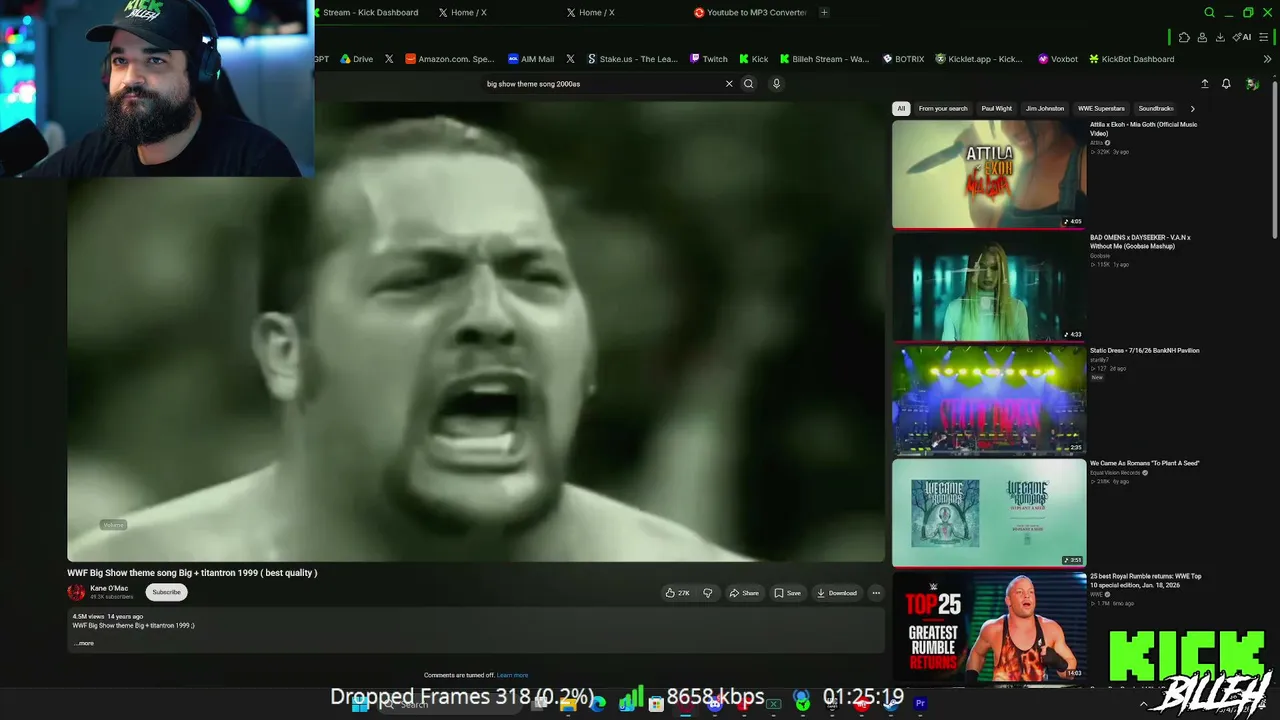Like the Big Show theme video
The width and height of the screenshot is (1280, 720).
677,593
